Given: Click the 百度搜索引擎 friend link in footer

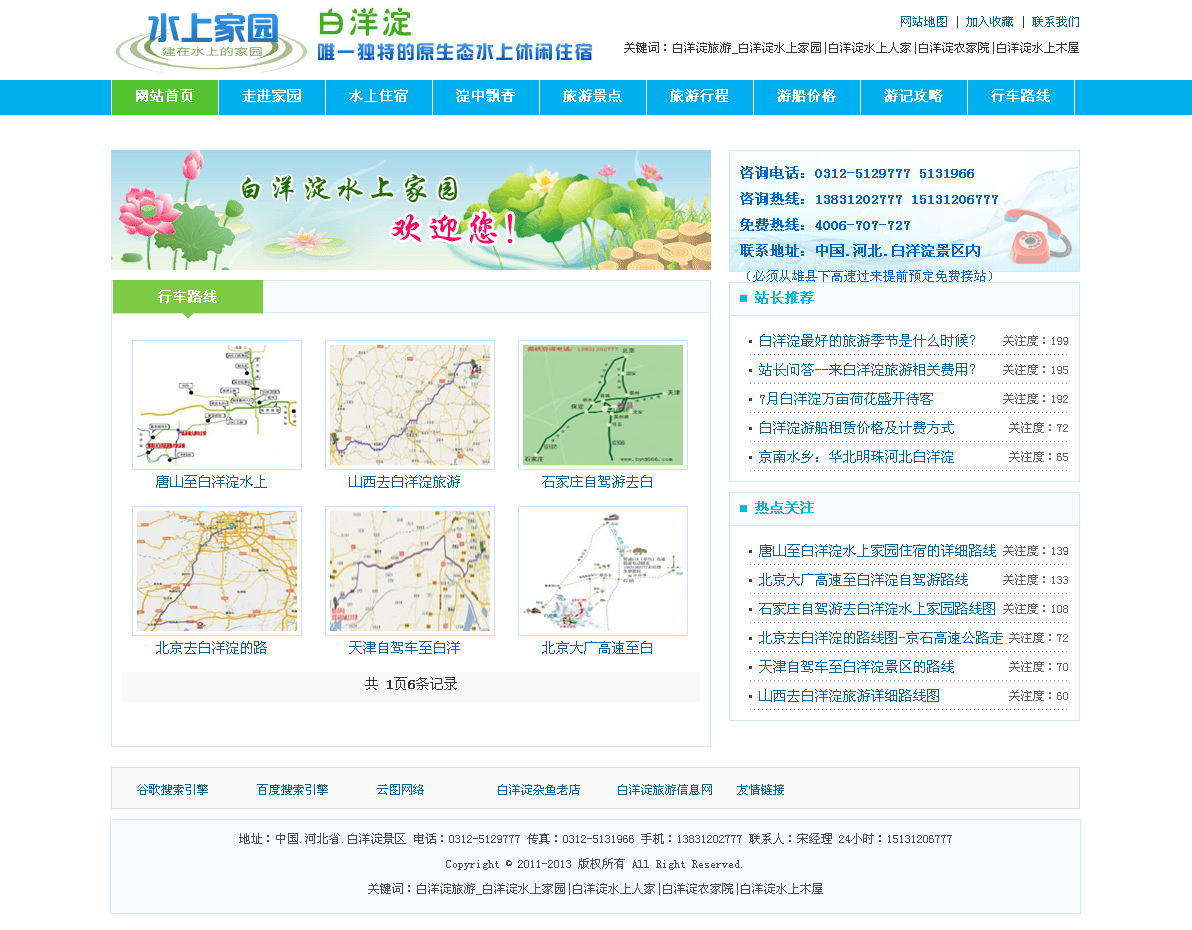Looking at the screenshot, I should (x=292, y=790).
